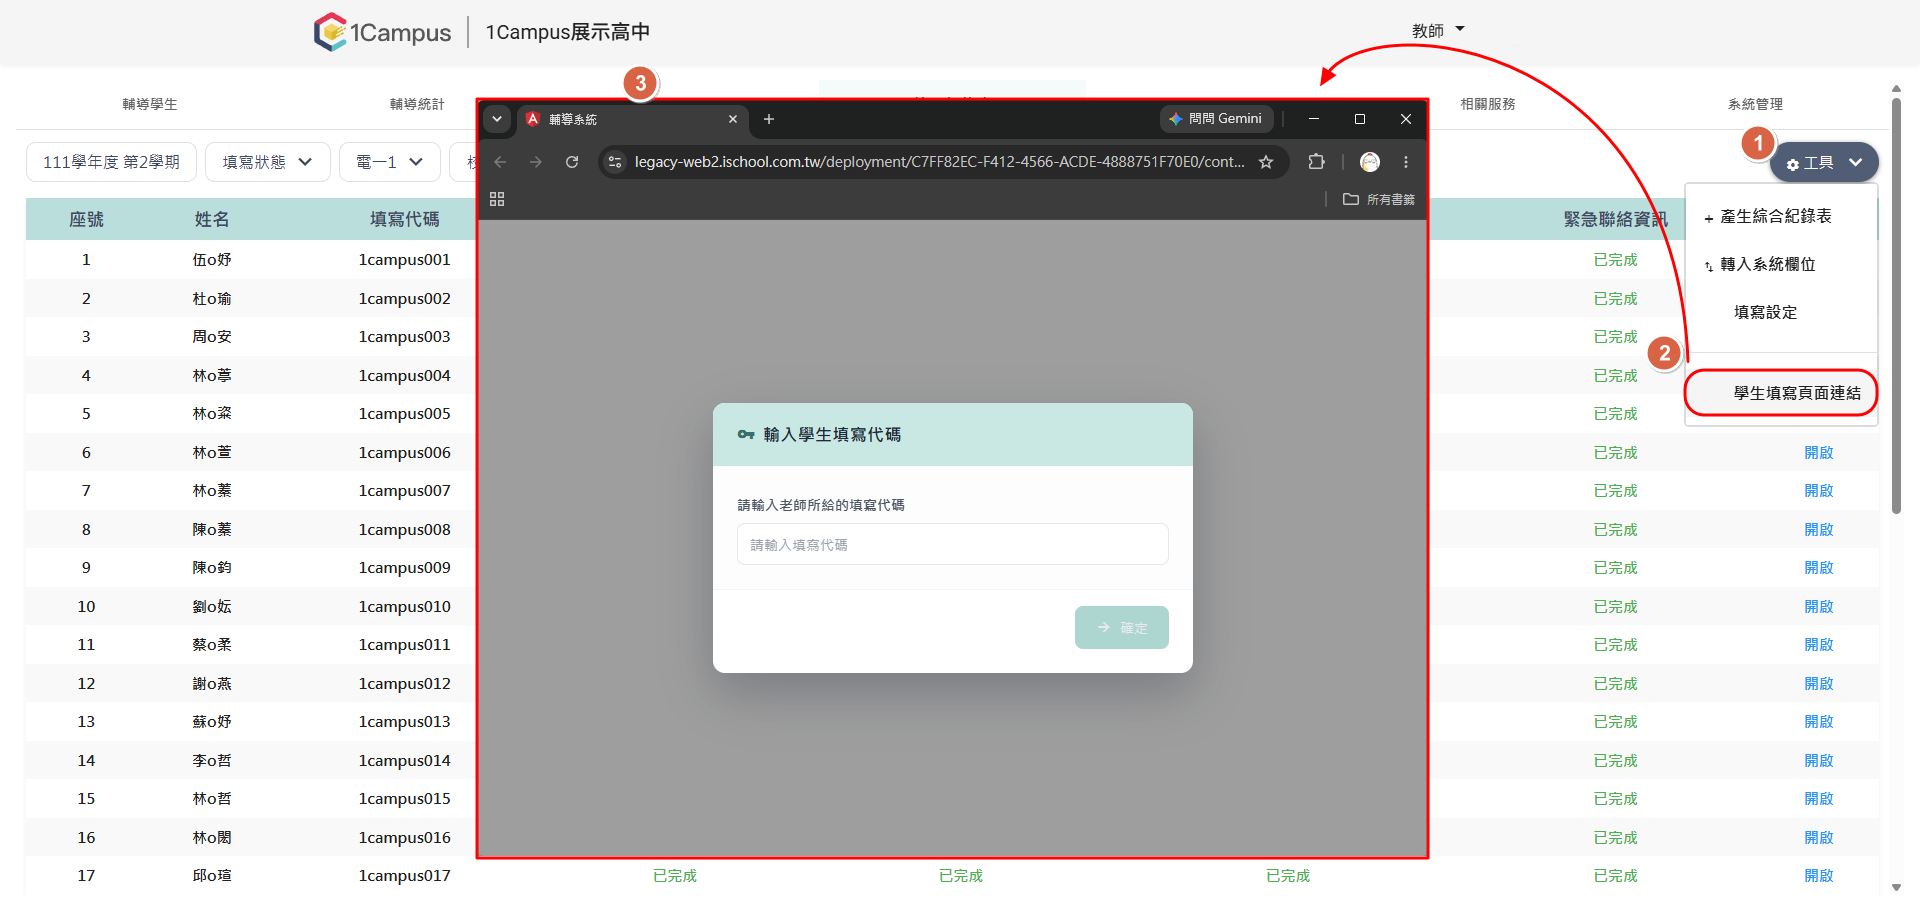The image size is (1920, 911).
Task: Click the 填寫代碼 cell 1campus009
Action: coord(405,568)
